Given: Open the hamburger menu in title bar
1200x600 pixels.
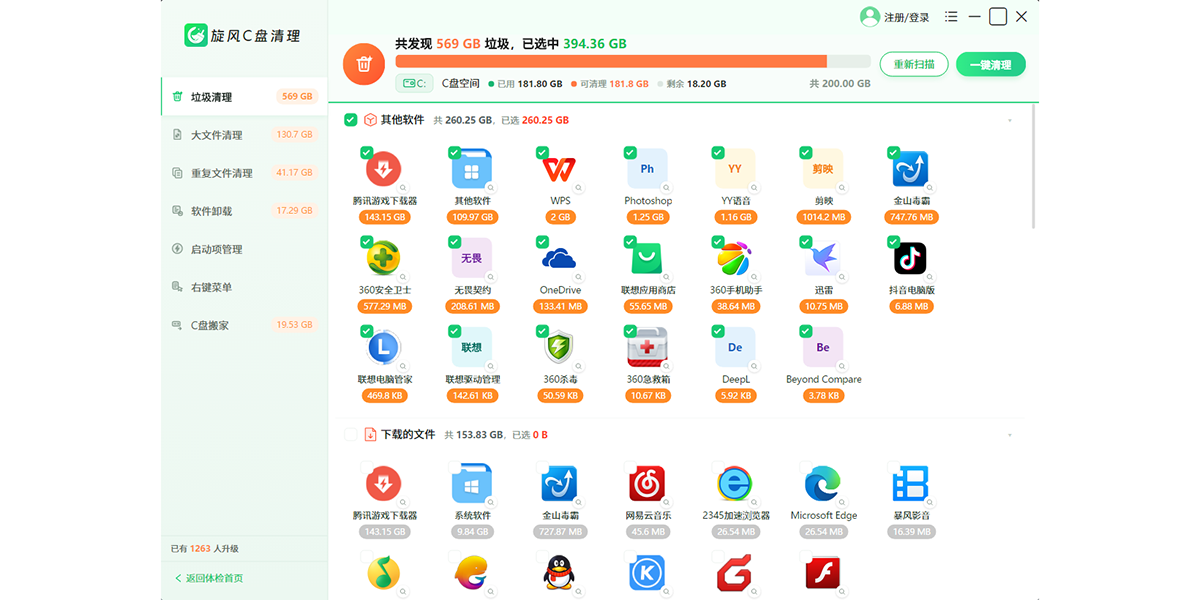Looking at the screenshot, I should 950,17.
